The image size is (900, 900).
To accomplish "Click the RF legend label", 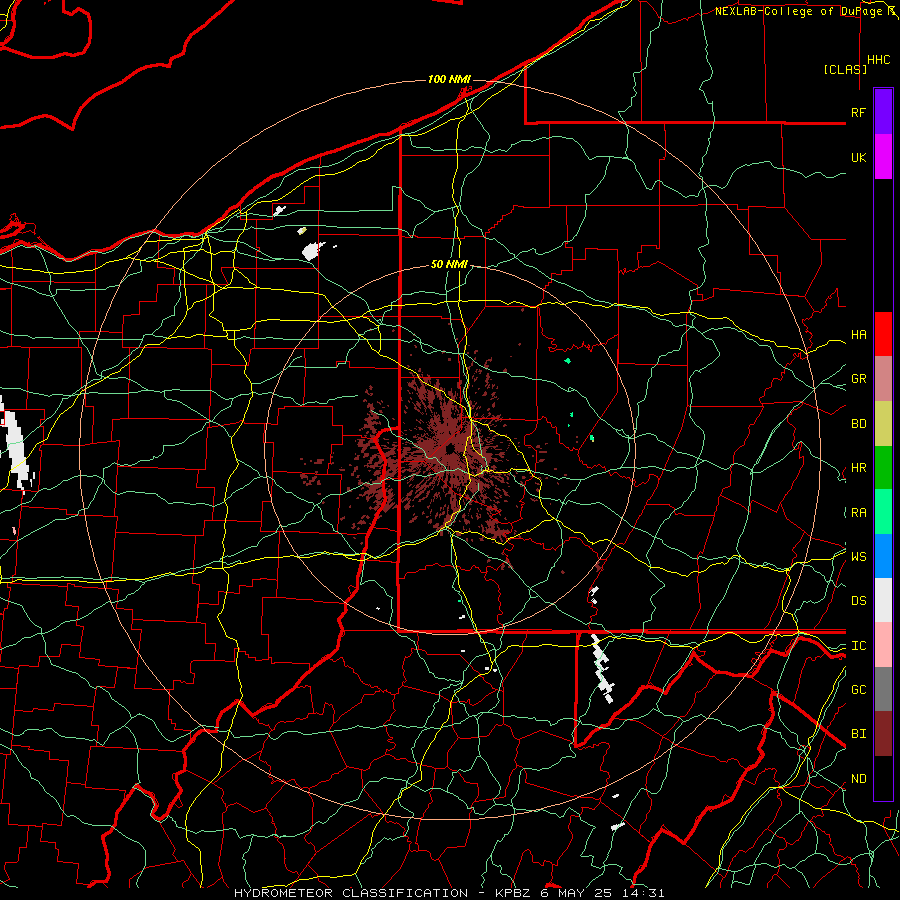I will point(858,112).
